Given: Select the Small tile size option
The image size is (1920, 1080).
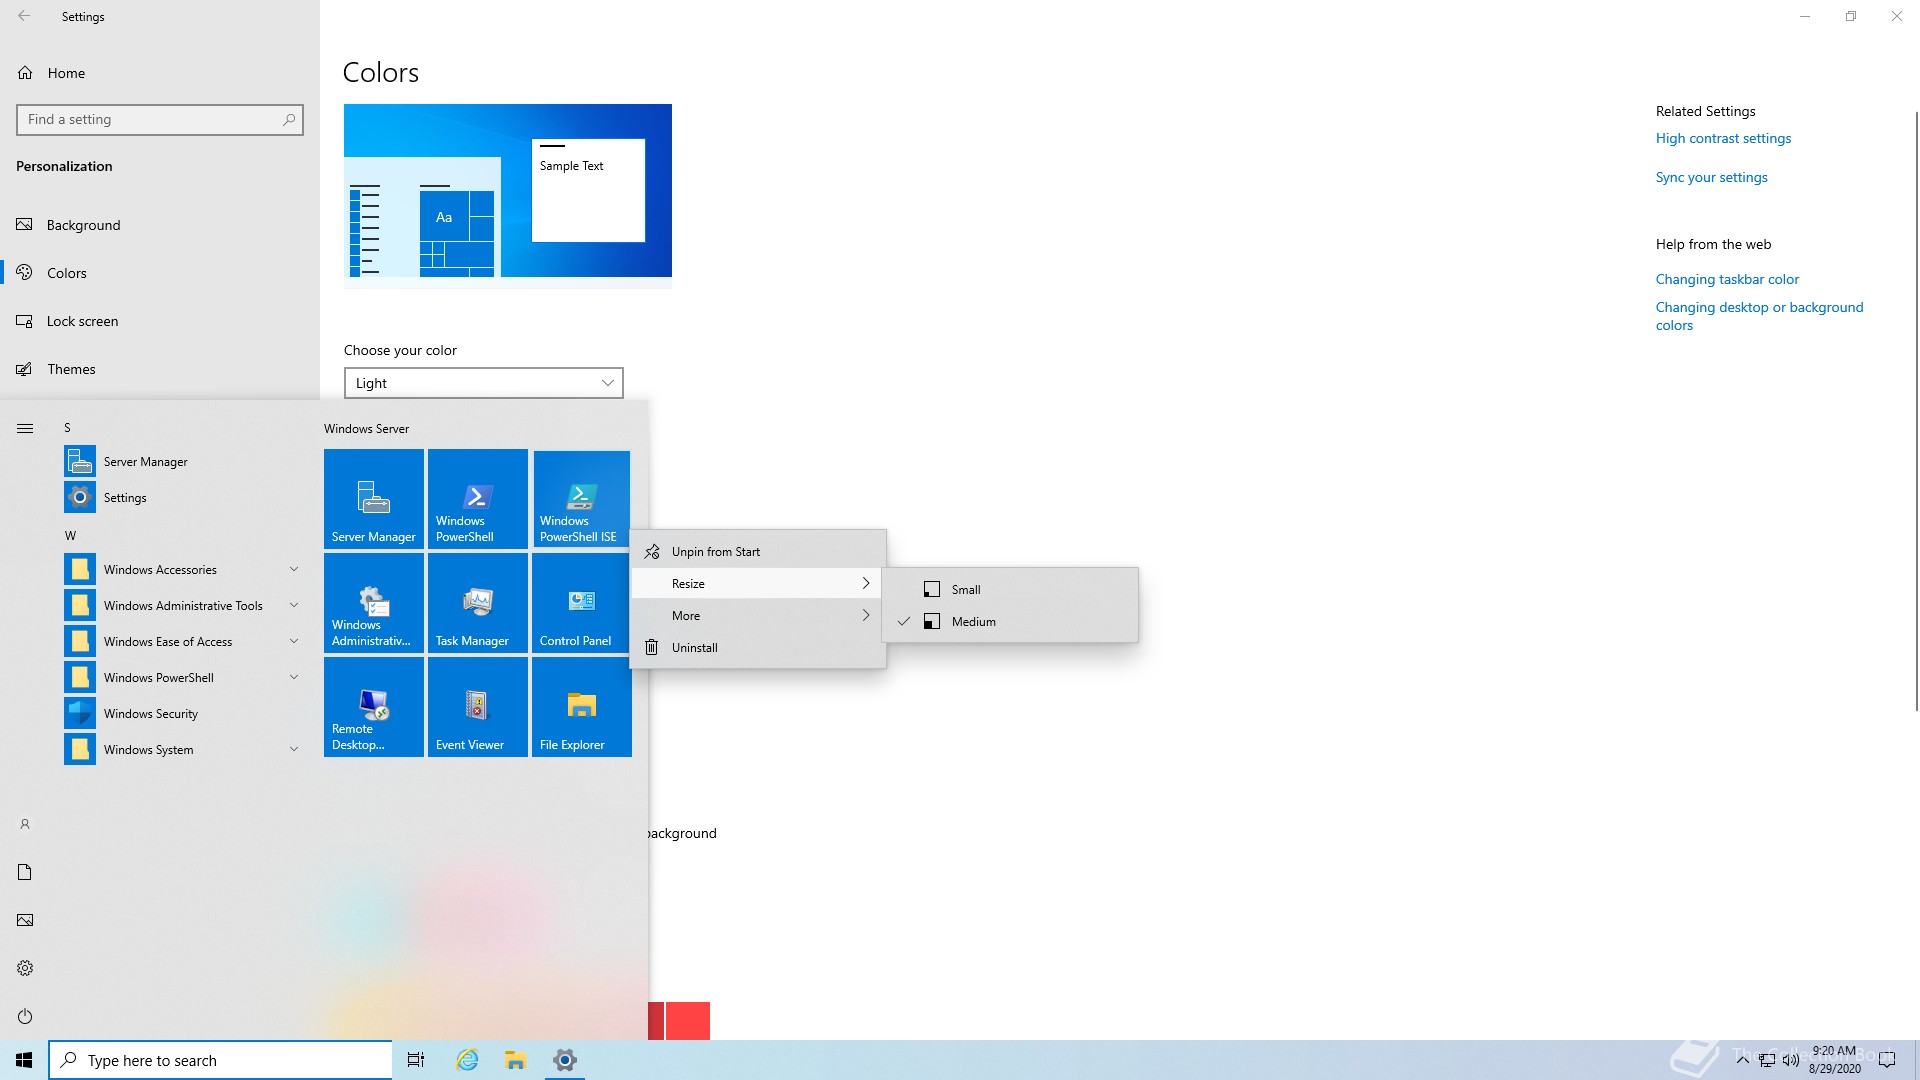Looking at the screenshot, I should point(1010,589).
